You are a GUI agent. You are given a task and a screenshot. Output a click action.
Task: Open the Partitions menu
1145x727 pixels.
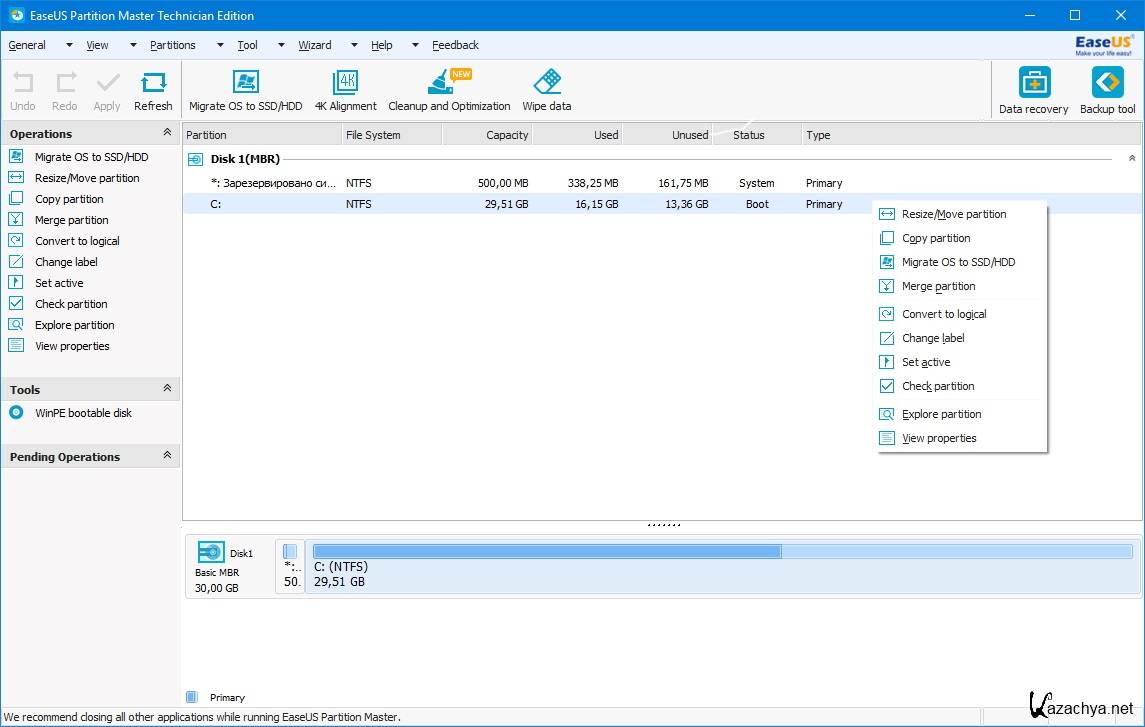click(x=173, y=45)
